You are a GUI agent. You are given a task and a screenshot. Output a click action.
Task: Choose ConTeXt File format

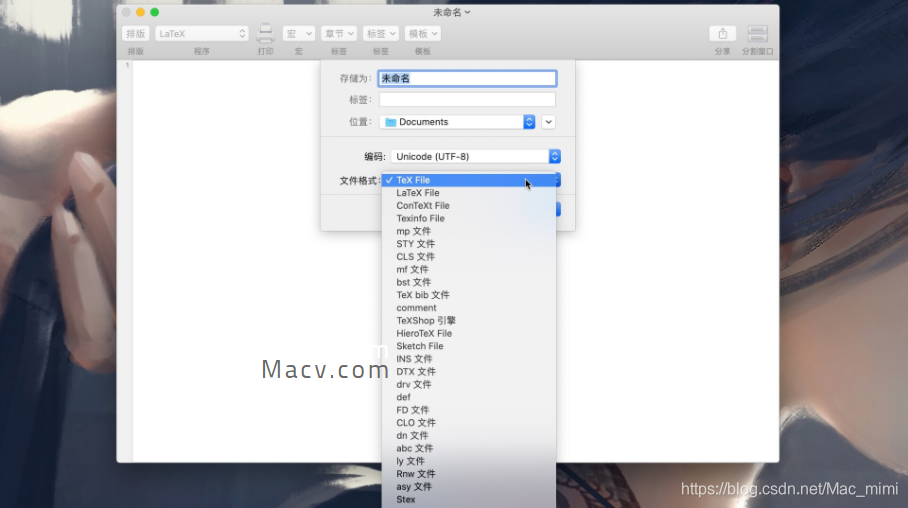(469, 206)
